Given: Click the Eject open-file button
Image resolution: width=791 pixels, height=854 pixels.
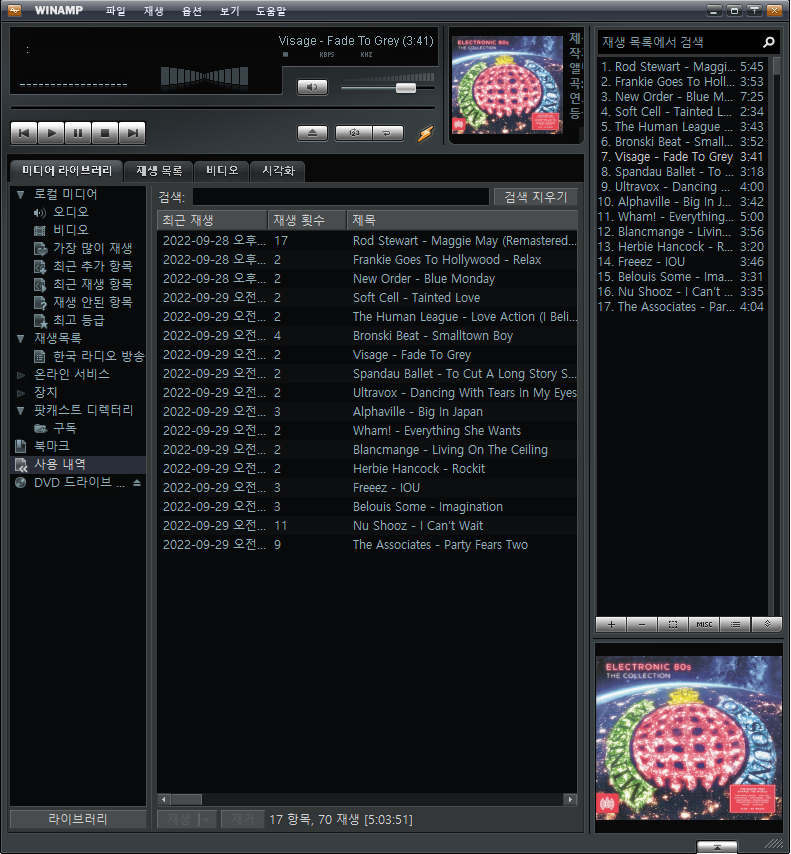Looking at the screenshot, I should (312, 133).
